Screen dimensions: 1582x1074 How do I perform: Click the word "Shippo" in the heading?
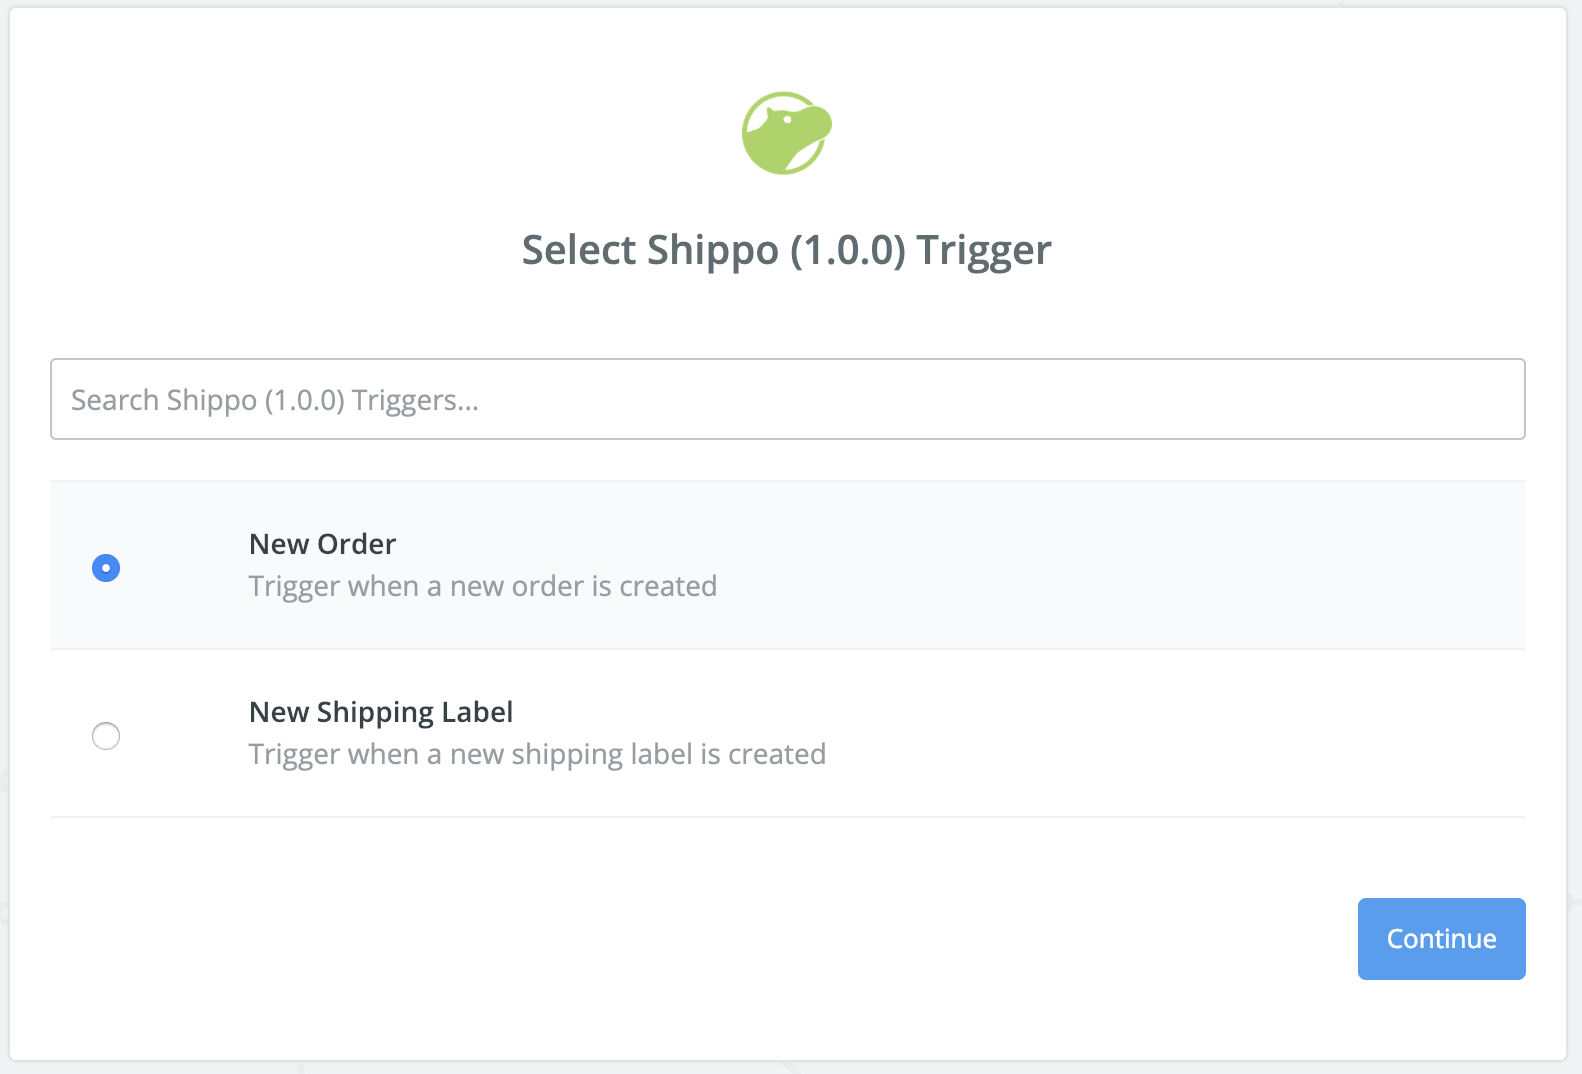[713, 250]
